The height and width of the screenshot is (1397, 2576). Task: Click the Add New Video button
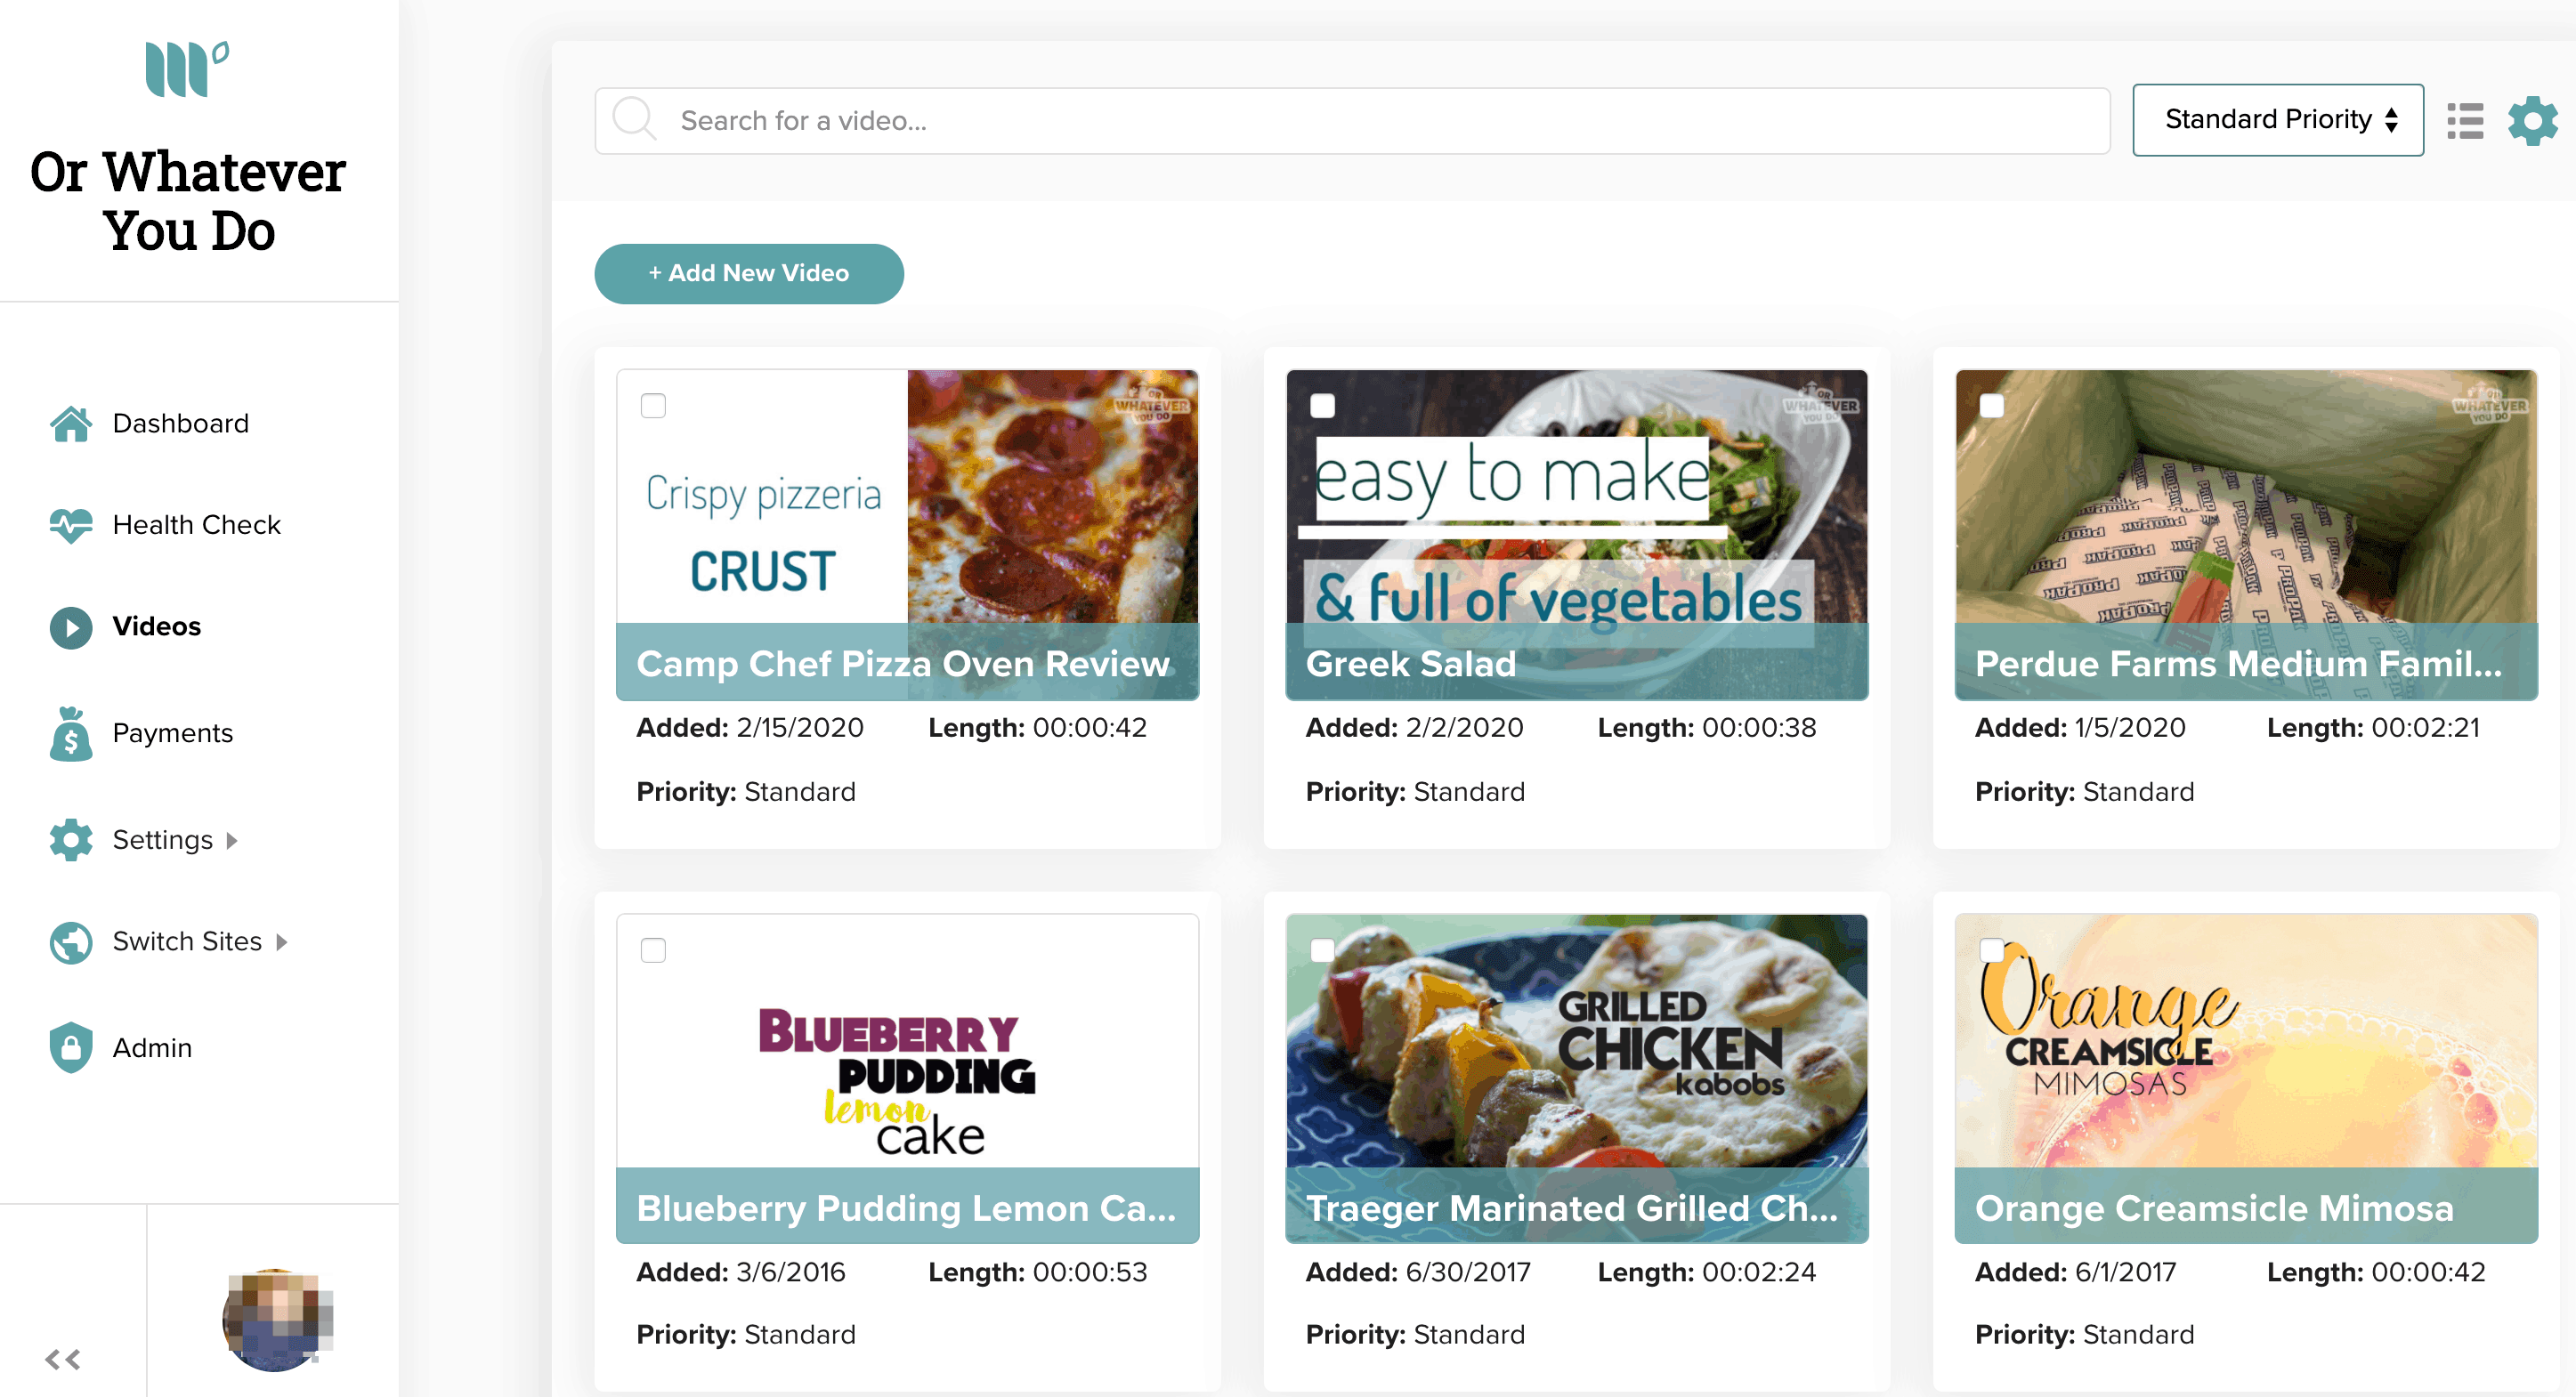coord(749,273)
